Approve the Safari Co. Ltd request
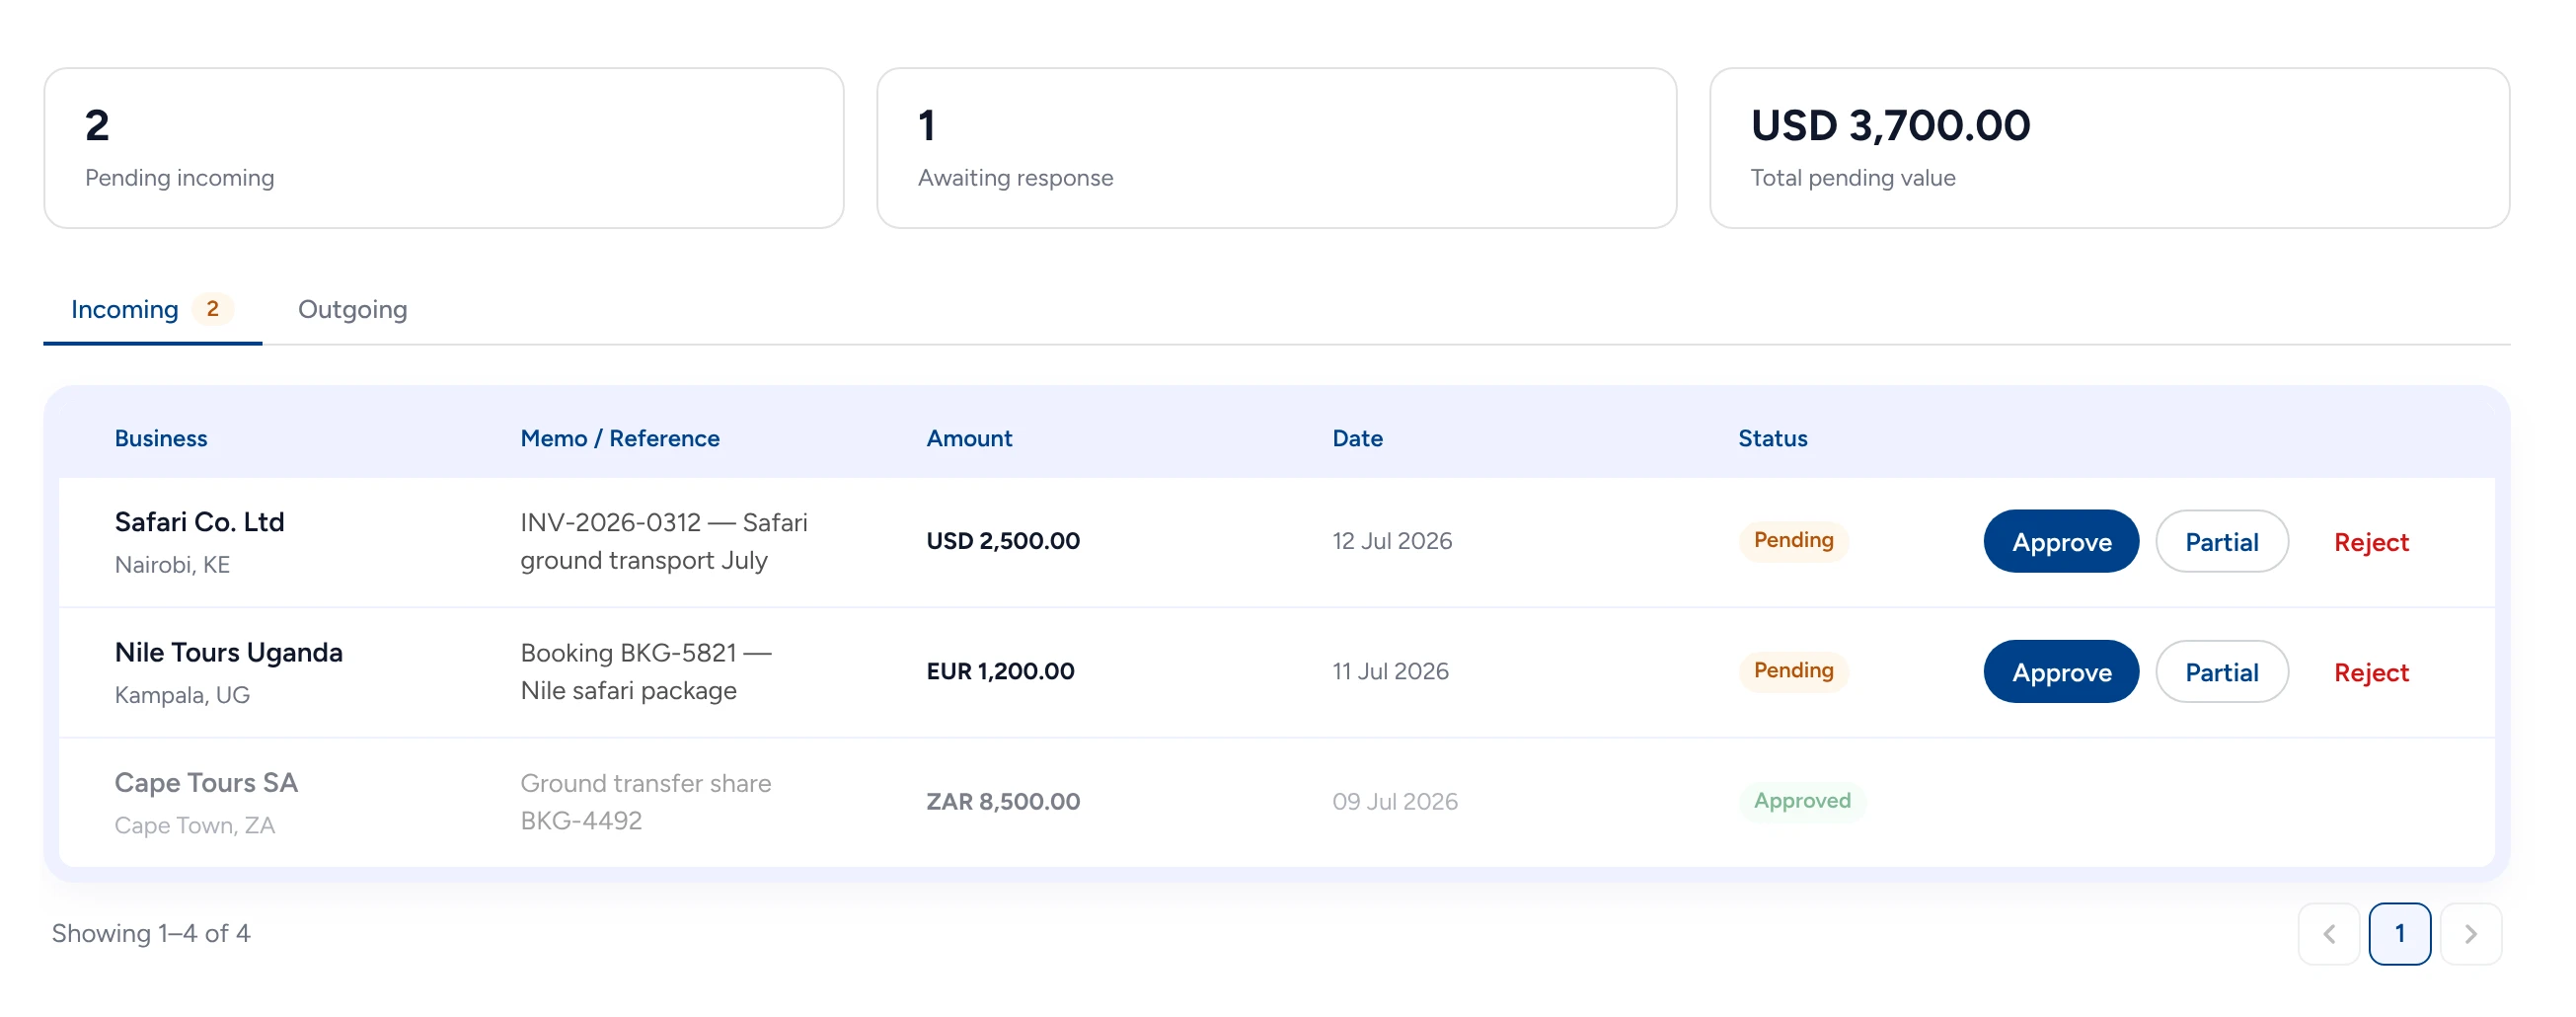The image size is (2576, 1017). pos(2061,541)
